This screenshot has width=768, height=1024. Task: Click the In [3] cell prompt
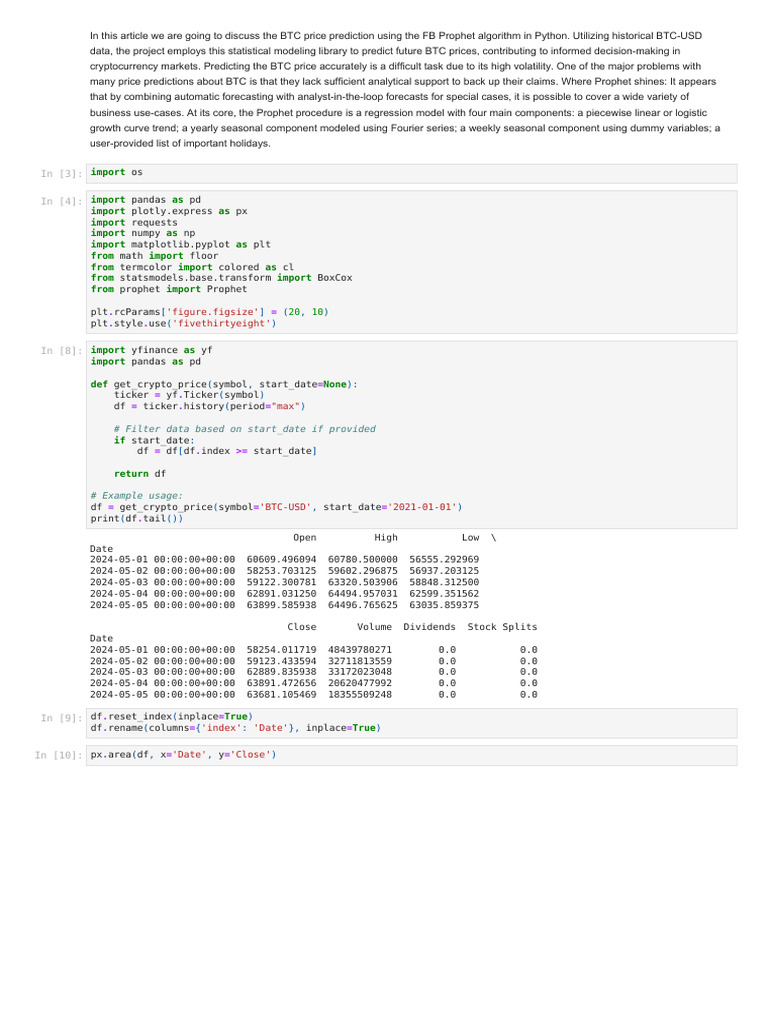pos(61,174)
